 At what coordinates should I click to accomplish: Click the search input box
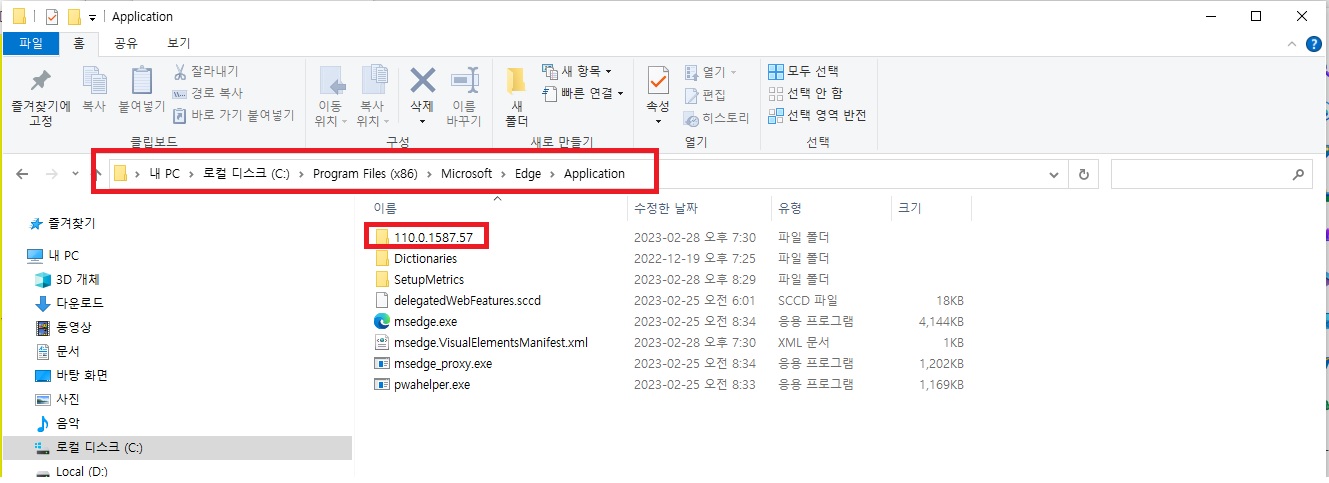click(x=1210, y=174)
